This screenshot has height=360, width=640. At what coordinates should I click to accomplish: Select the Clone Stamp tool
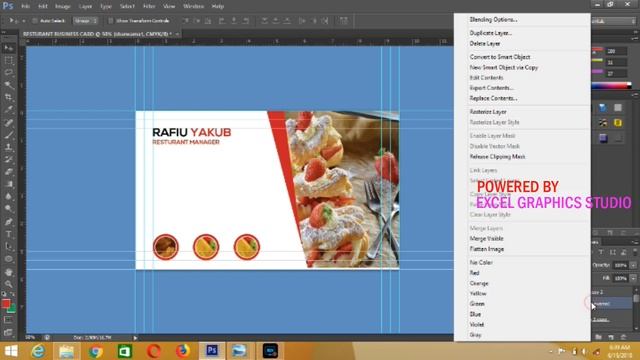tap(8, 147)
